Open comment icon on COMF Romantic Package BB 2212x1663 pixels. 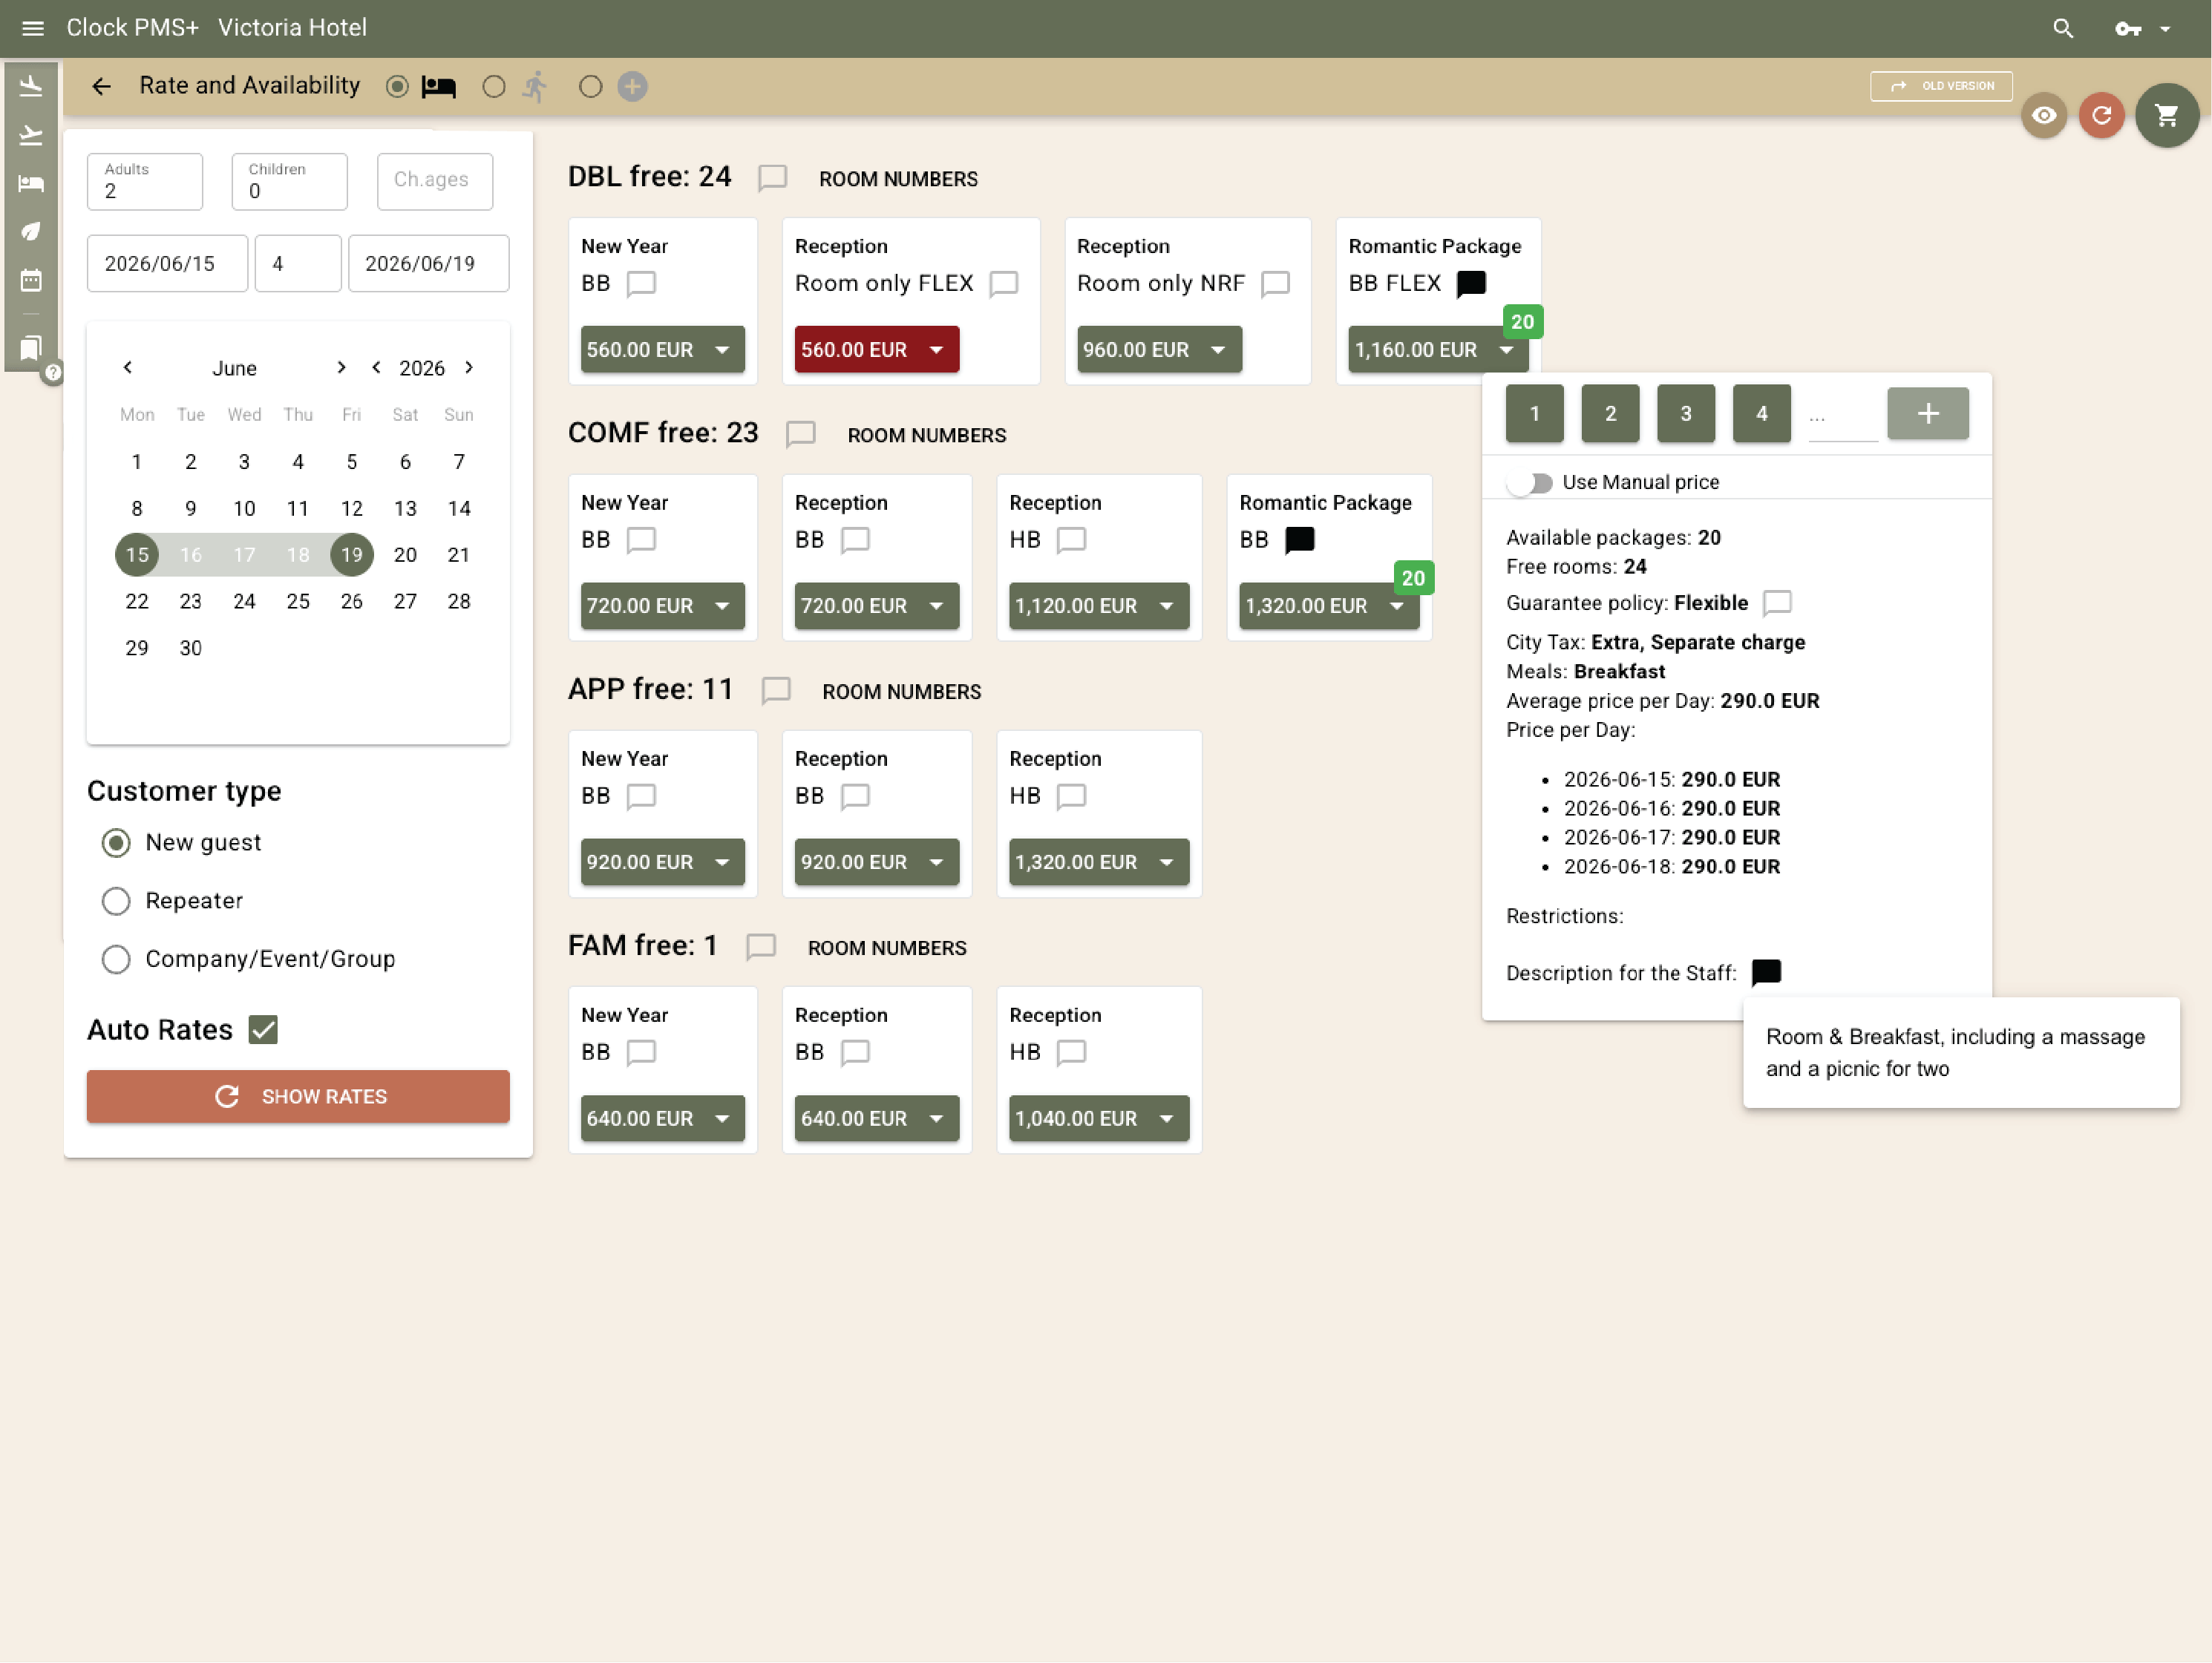coord(1299,540)
